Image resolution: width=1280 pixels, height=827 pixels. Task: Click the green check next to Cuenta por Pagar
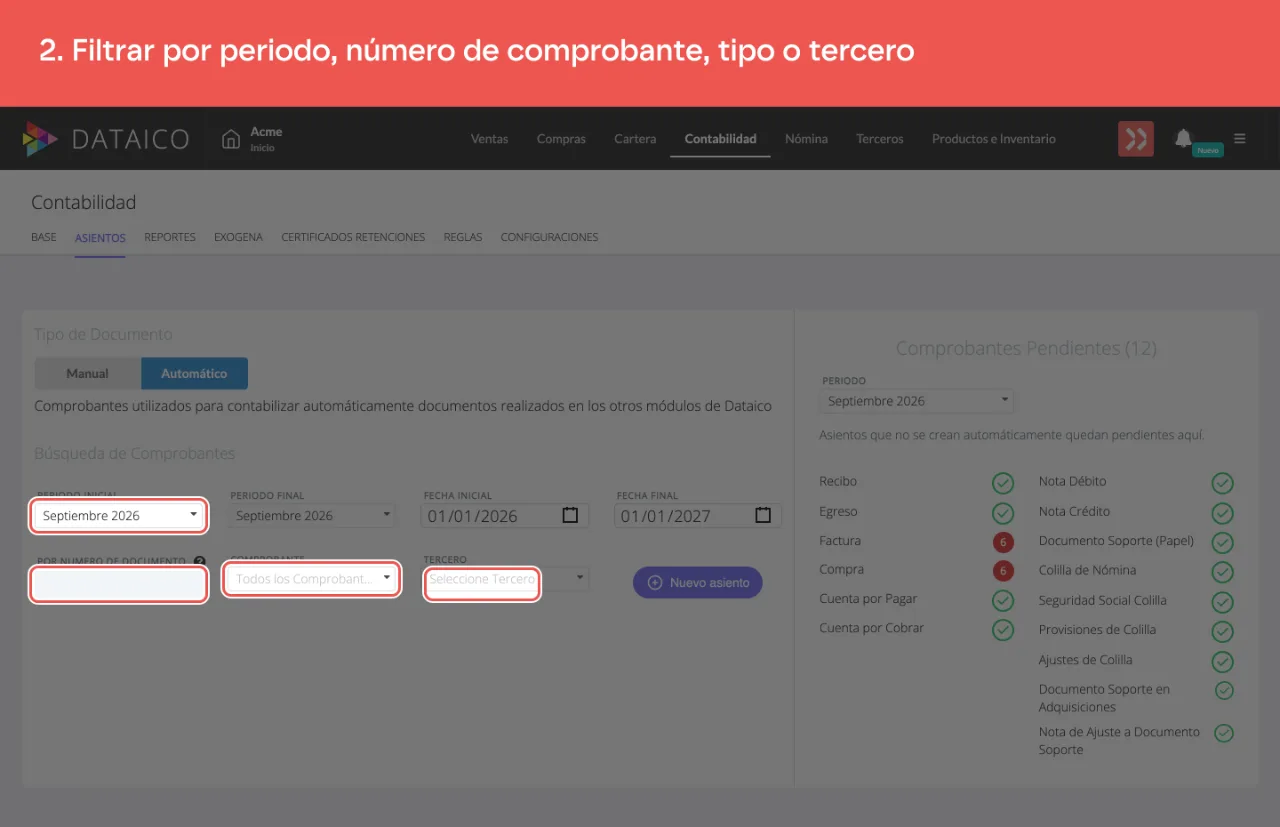click(x=1003, y=600)
